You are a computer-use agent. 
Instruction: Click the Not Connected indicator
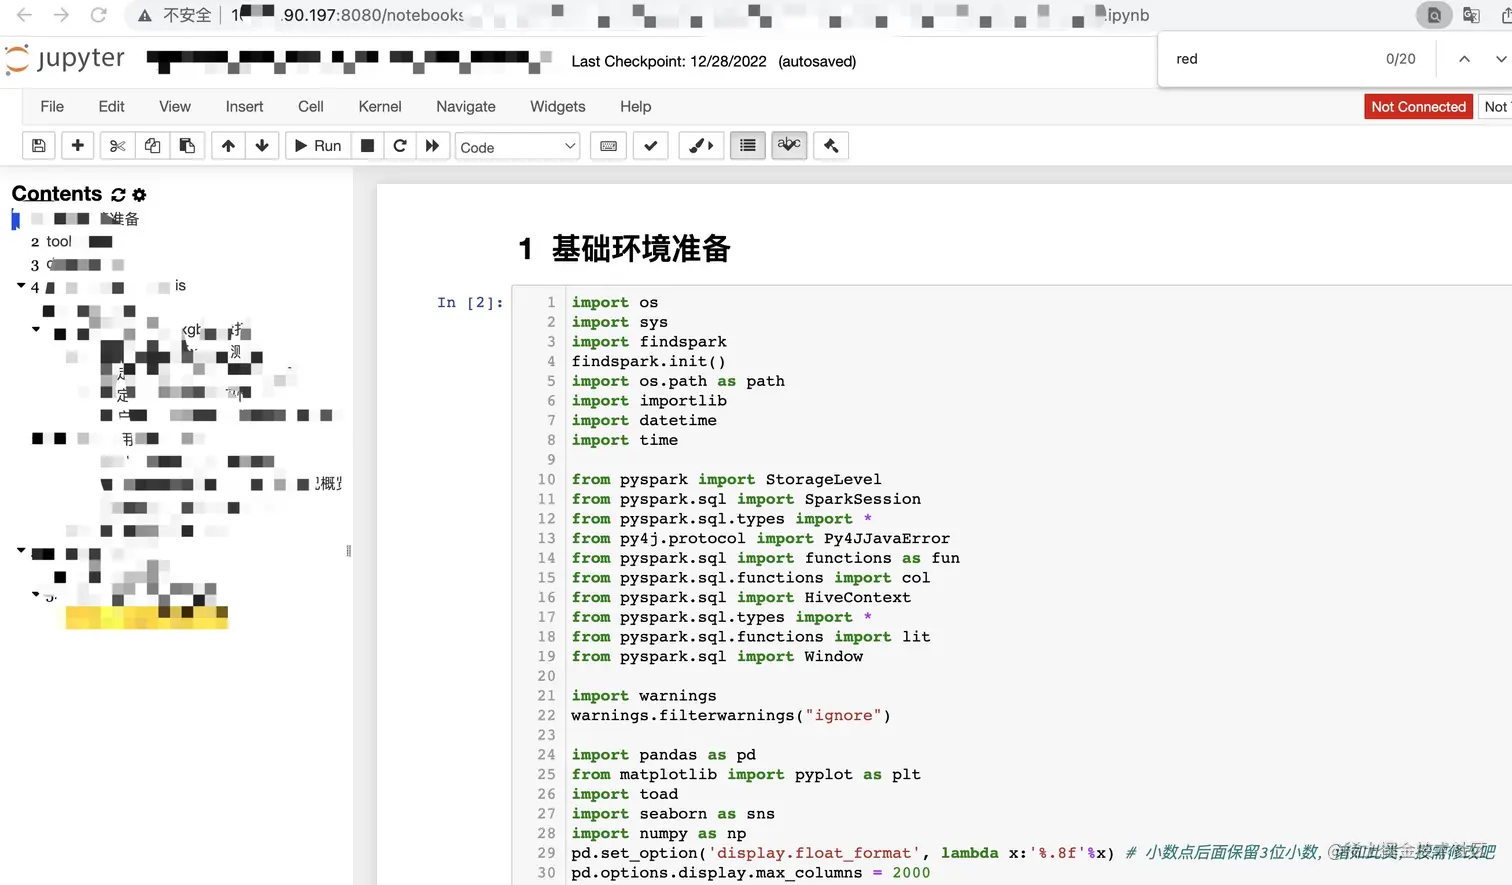click(x=1418, y=107)
